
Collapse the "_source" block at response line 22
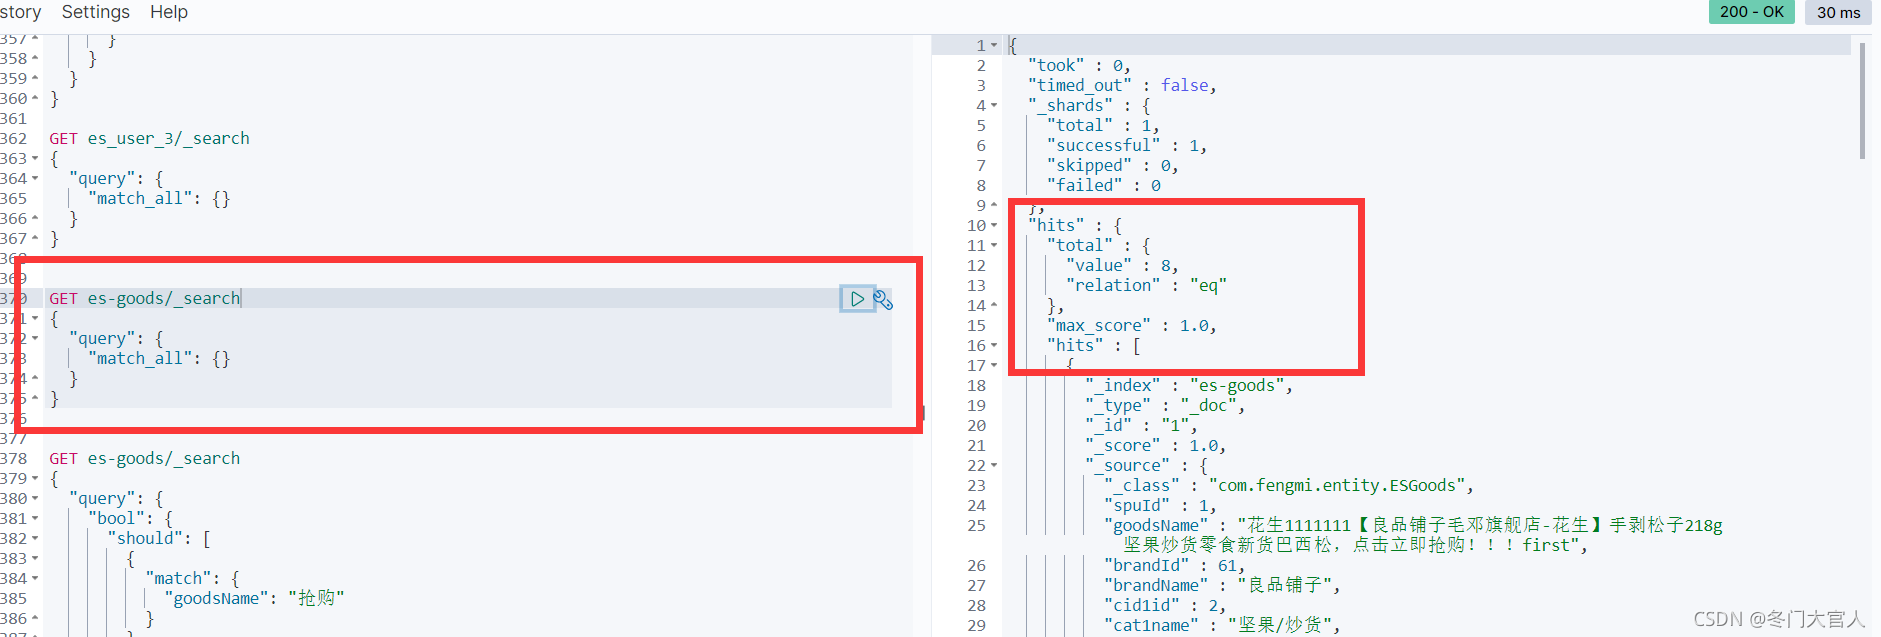(x=994, y=465)
